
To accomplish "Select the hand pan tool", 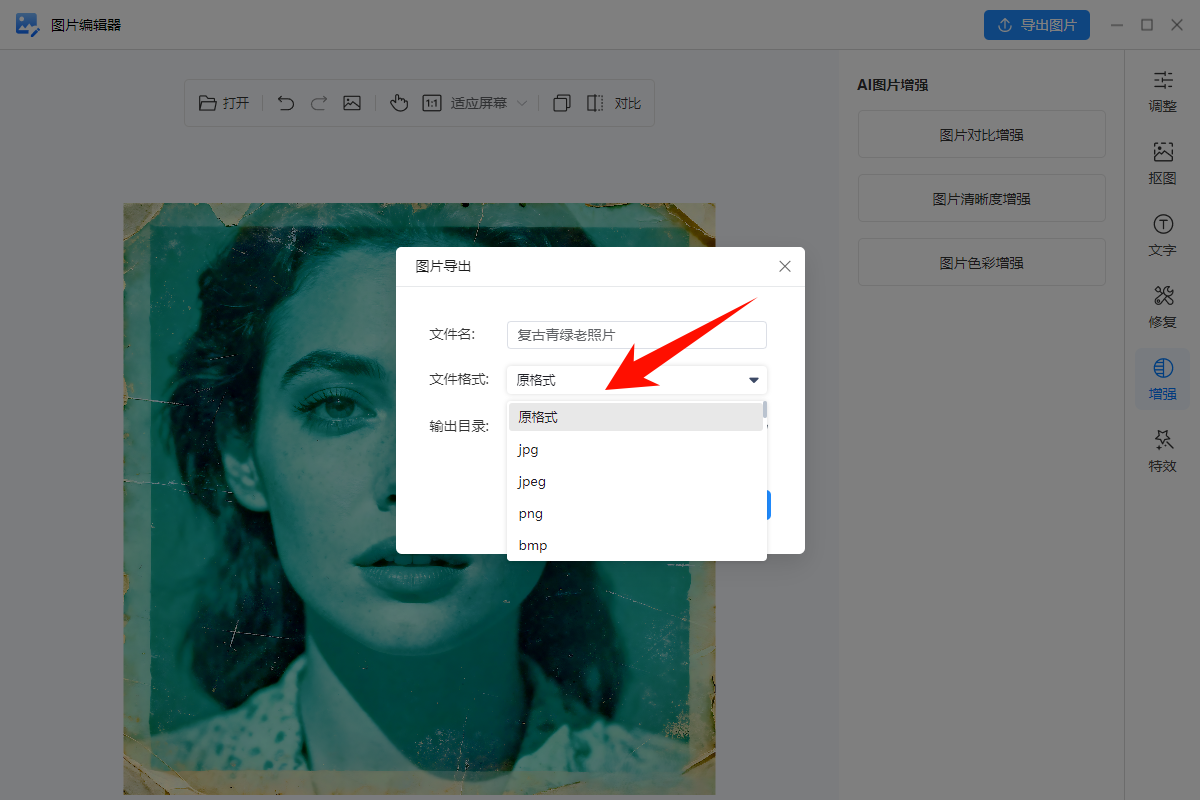I will click(399, 102).
